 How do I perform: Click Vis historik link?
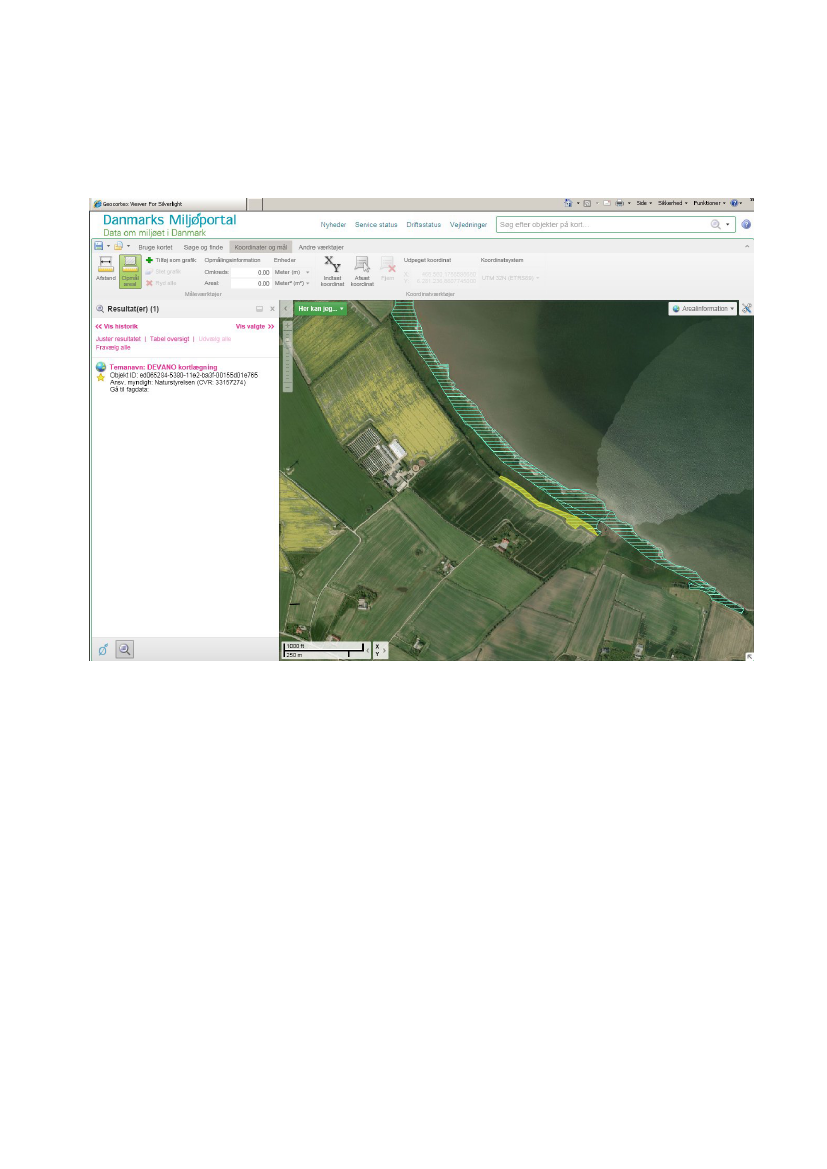[117, 327]
